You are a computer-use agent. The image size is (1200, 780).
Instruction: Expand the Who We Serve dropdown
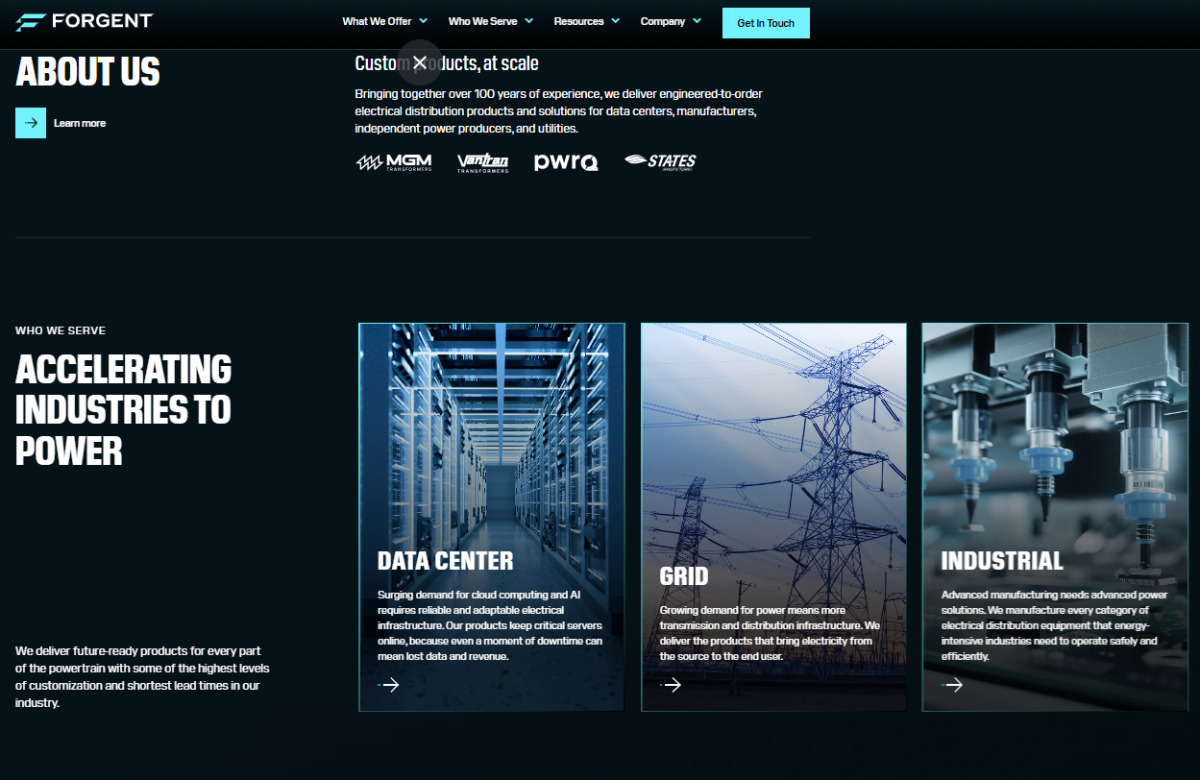tap(490, 21)
